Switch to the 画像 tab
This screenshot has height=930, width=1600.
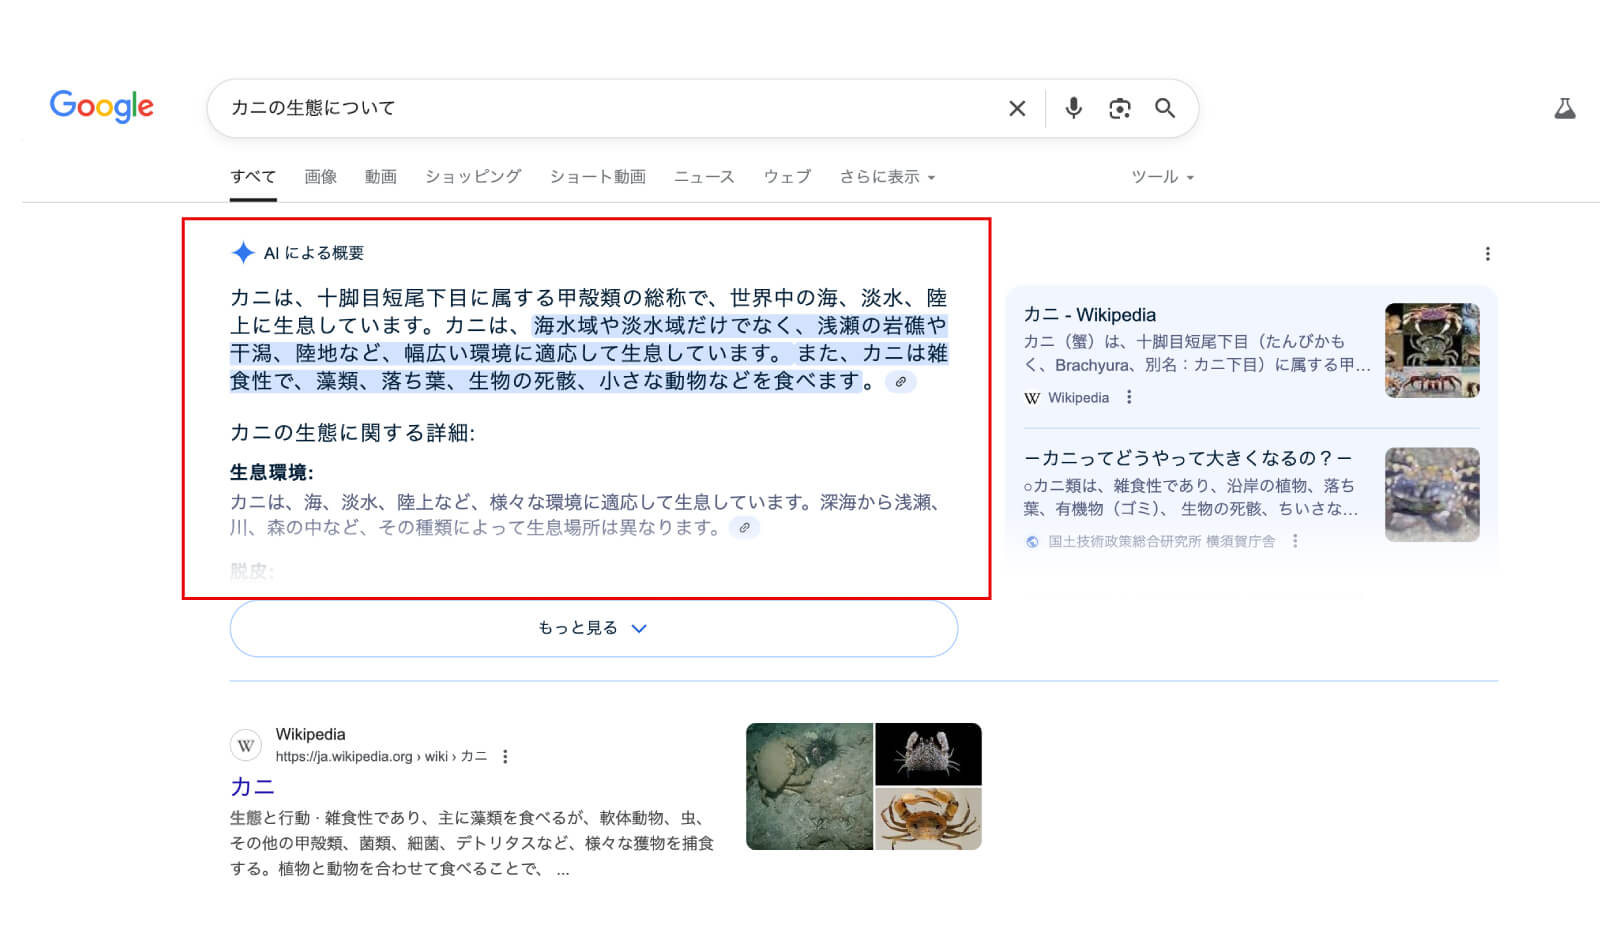click(320, 177)
